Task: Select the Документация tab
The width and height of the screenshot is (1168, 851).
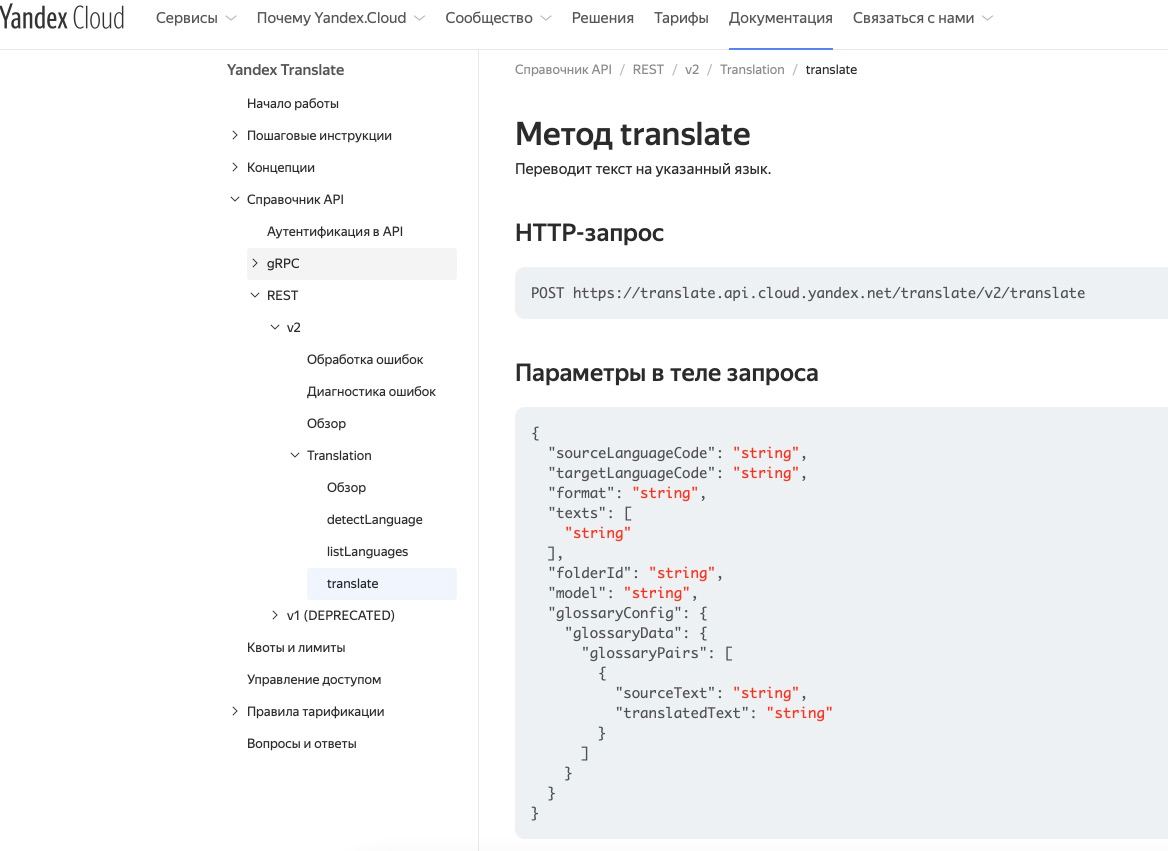Action: 781,18
